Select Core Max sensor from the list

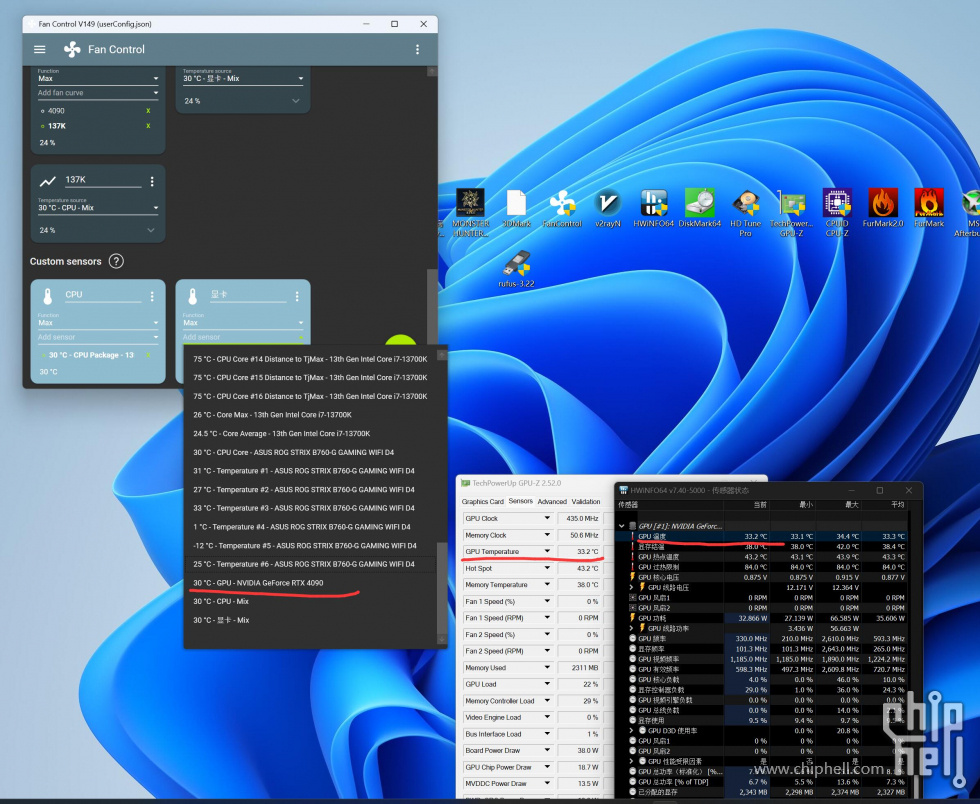coord(272,415)
